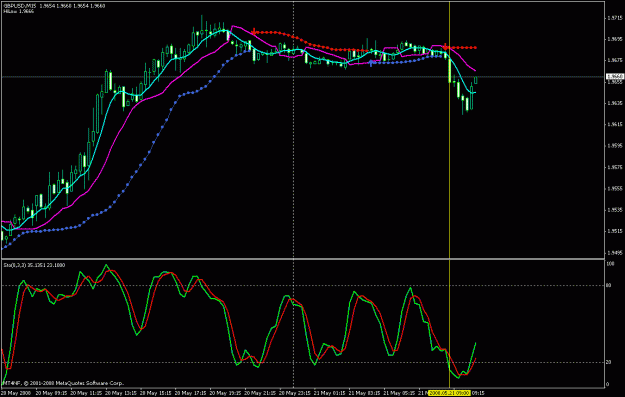Click the 21 May 01:15 time axis label
625x397 pixels.
(330, 393)
